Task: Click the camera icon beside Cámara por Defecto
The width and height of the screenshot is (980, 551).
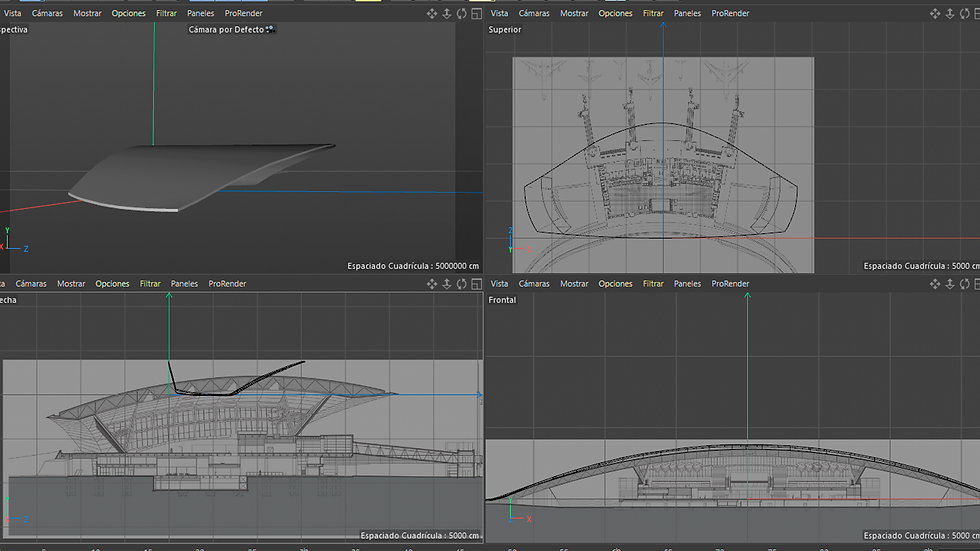Action: point(270,29)
